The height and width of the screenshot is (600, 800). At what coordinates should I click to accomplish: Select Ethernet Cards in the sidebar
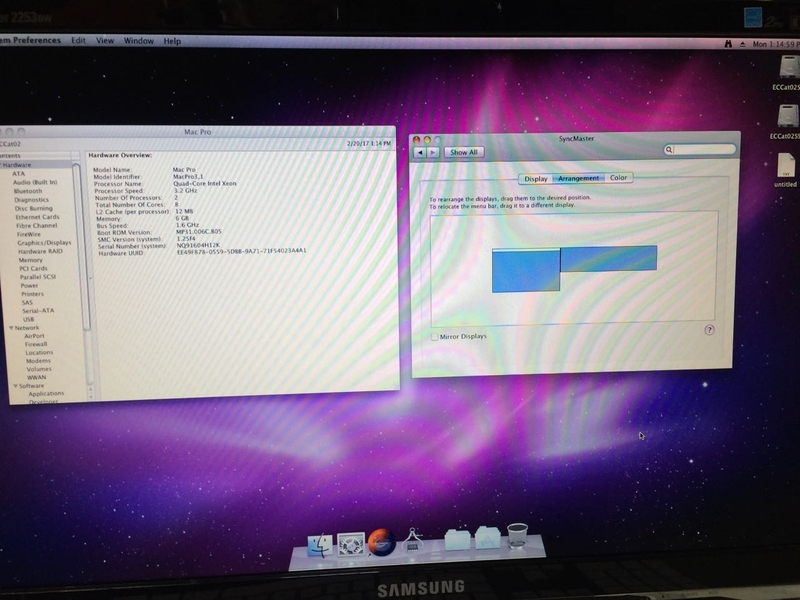(37, 217)
